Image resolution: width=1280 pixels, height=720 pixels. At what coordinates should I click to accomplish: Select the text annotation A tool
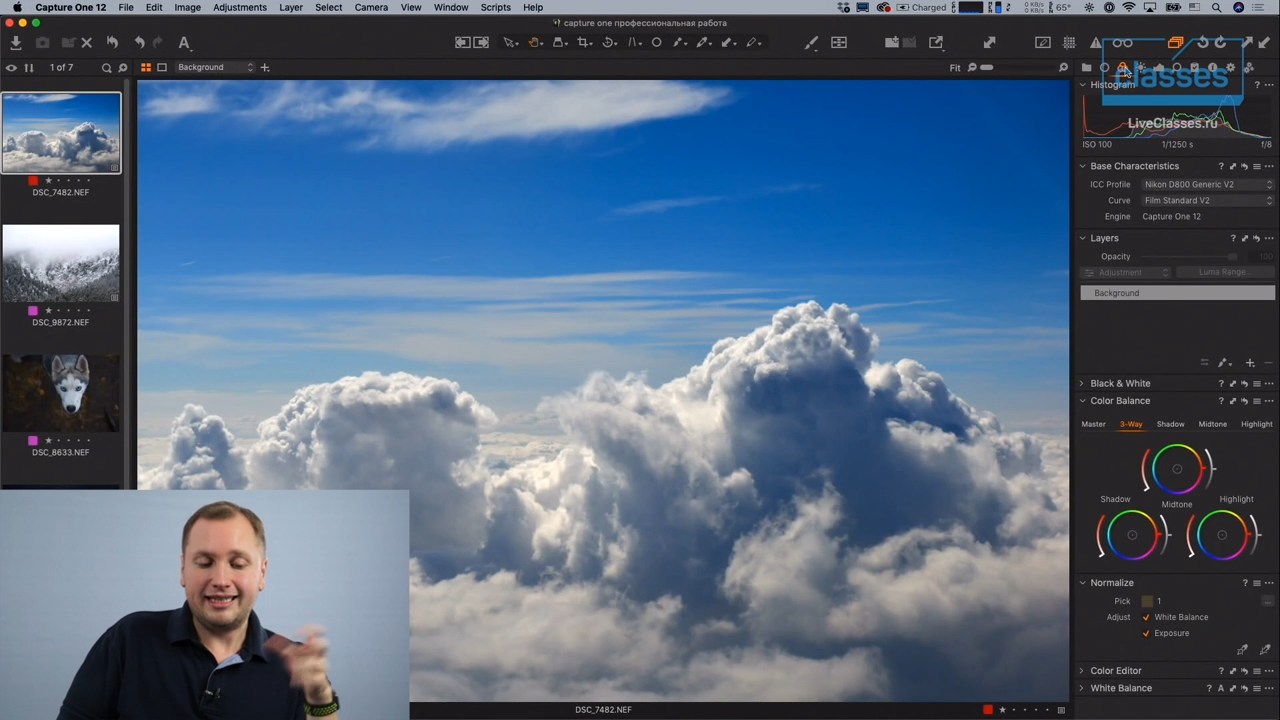coord(184,43)
